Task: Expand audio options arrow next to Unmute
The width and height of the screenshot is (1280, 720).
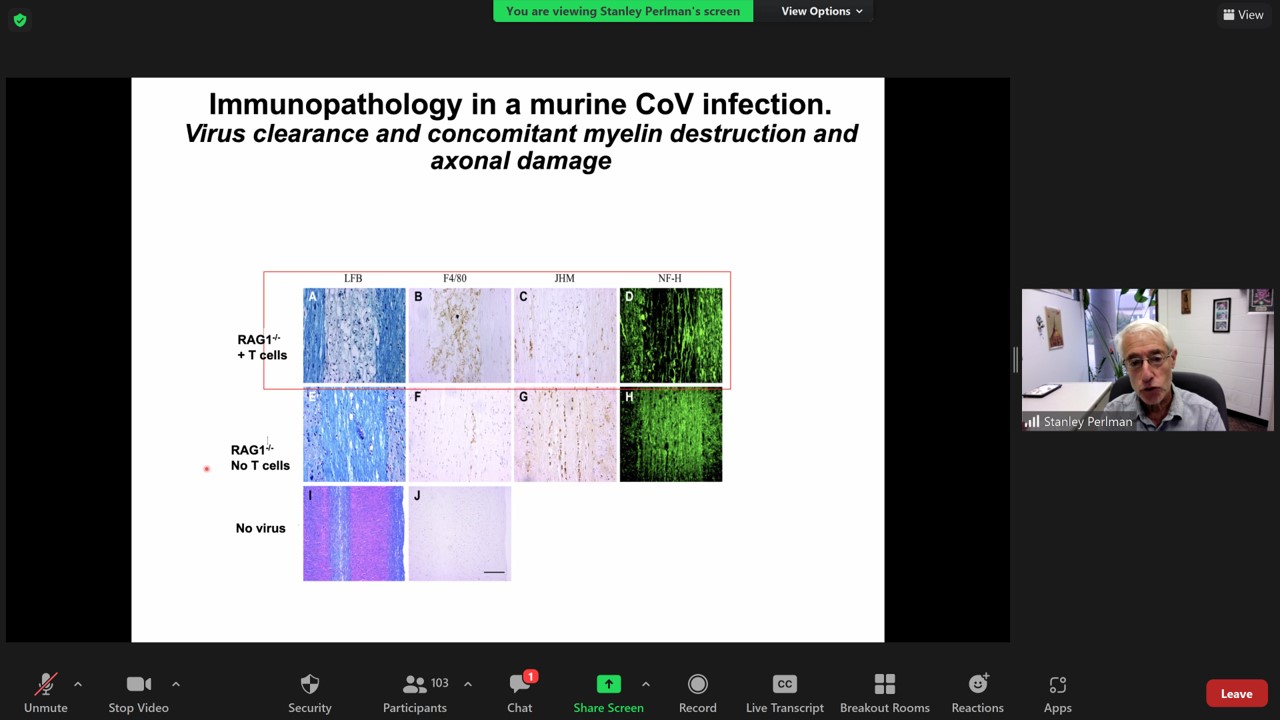Action: 78,684
